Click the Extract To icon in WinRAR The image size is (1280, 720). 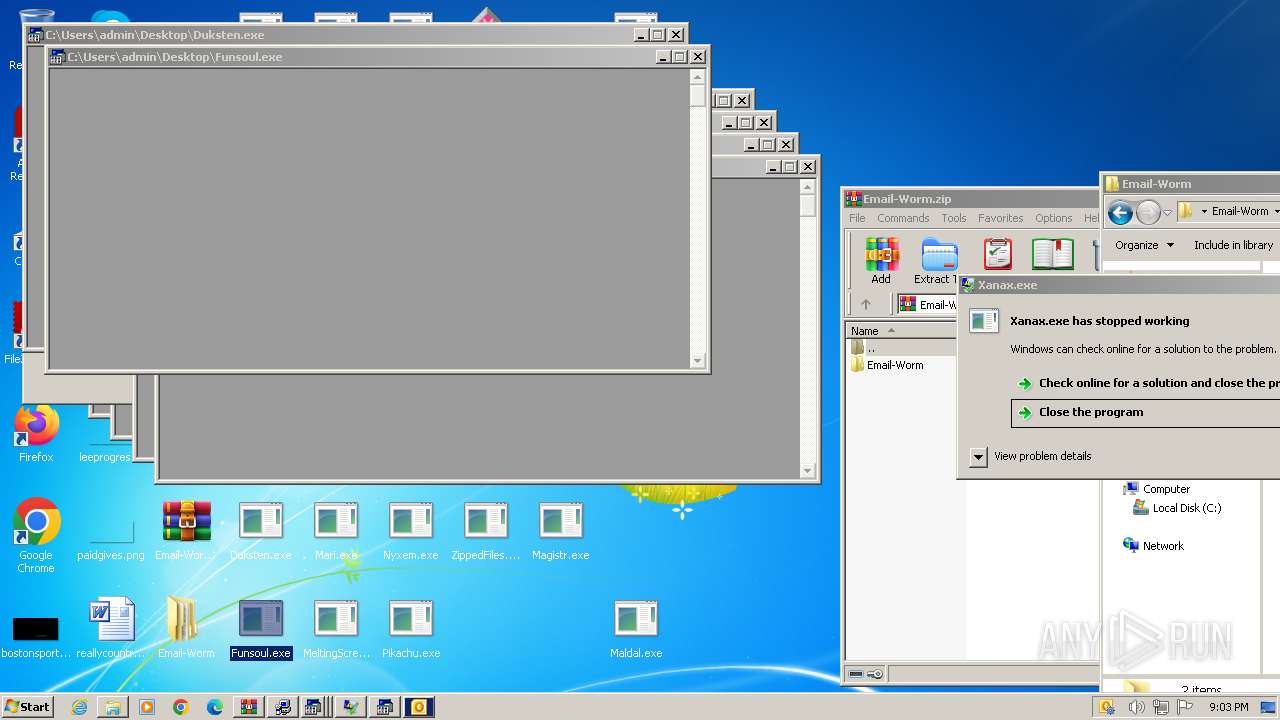[939, 260]
